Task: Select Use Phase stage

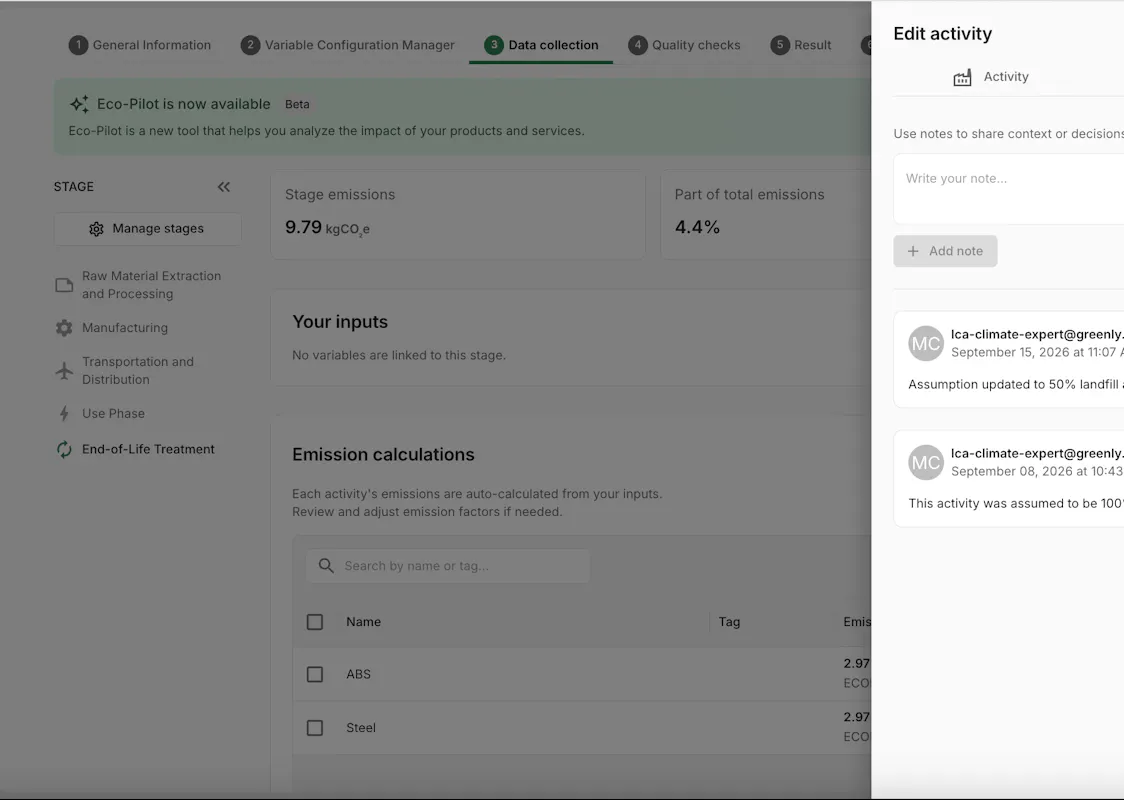Action: 100,414
